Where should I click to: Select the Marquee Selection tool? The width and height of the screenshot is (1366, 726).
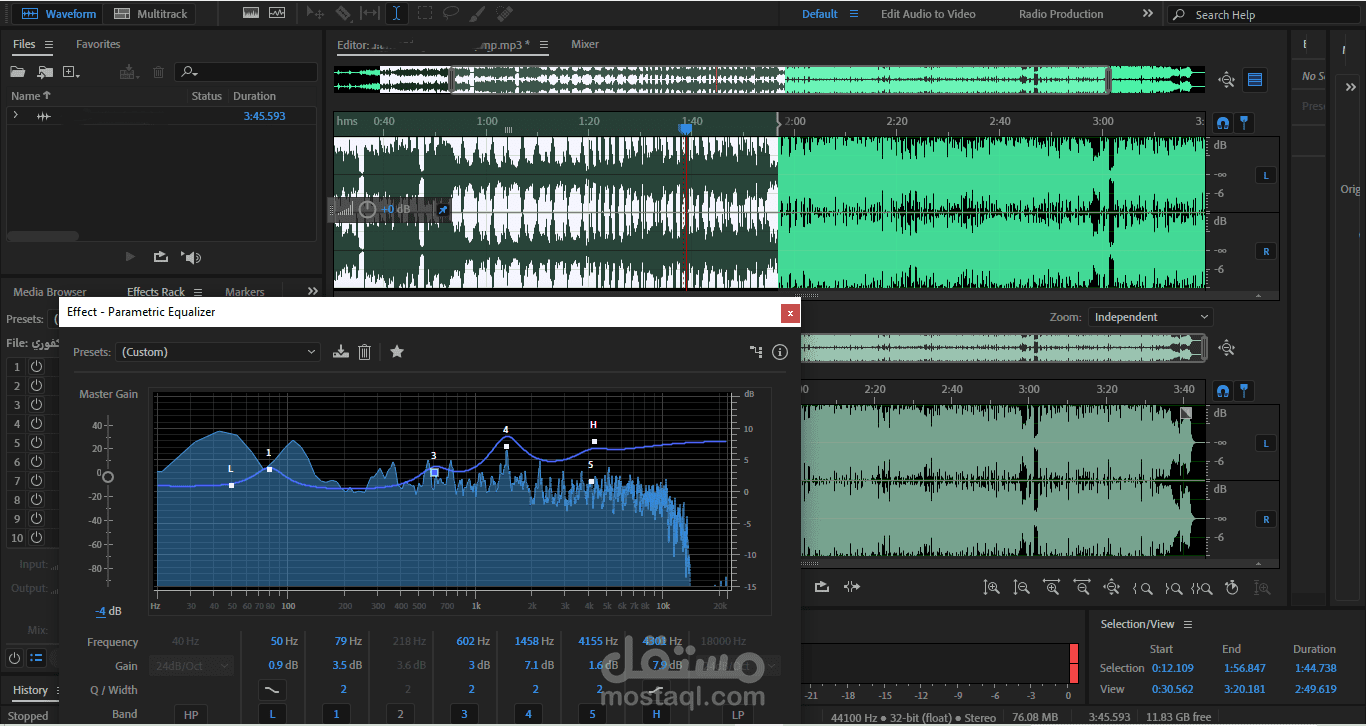[x=424, y=13]
